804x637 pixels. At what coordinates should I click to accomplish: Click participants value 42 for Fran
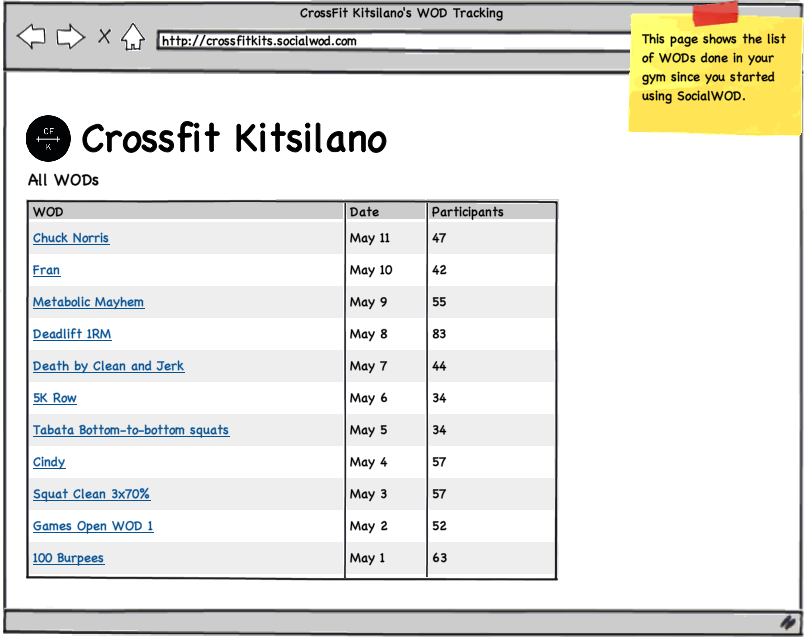coord(439,270)
